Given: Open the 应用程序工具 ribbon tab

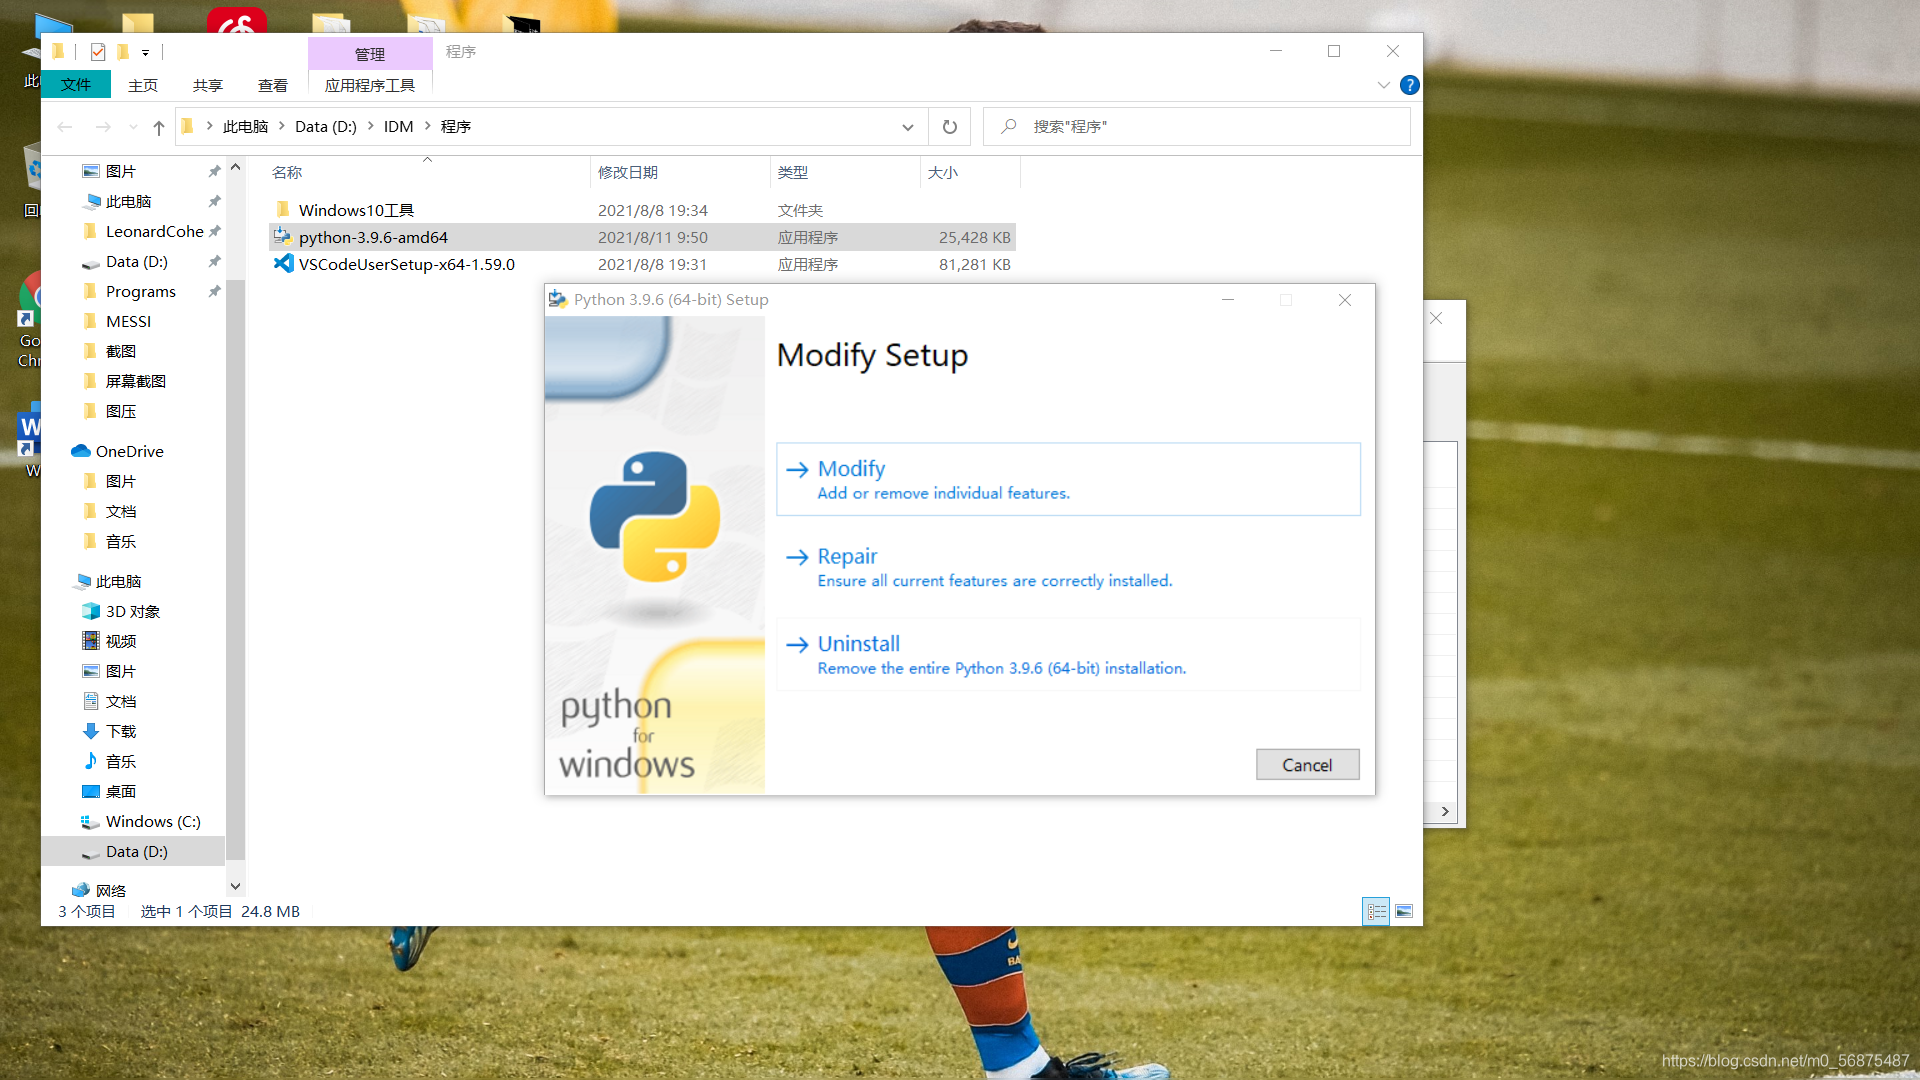Looking at the screenshot, I should pos(370,85).
